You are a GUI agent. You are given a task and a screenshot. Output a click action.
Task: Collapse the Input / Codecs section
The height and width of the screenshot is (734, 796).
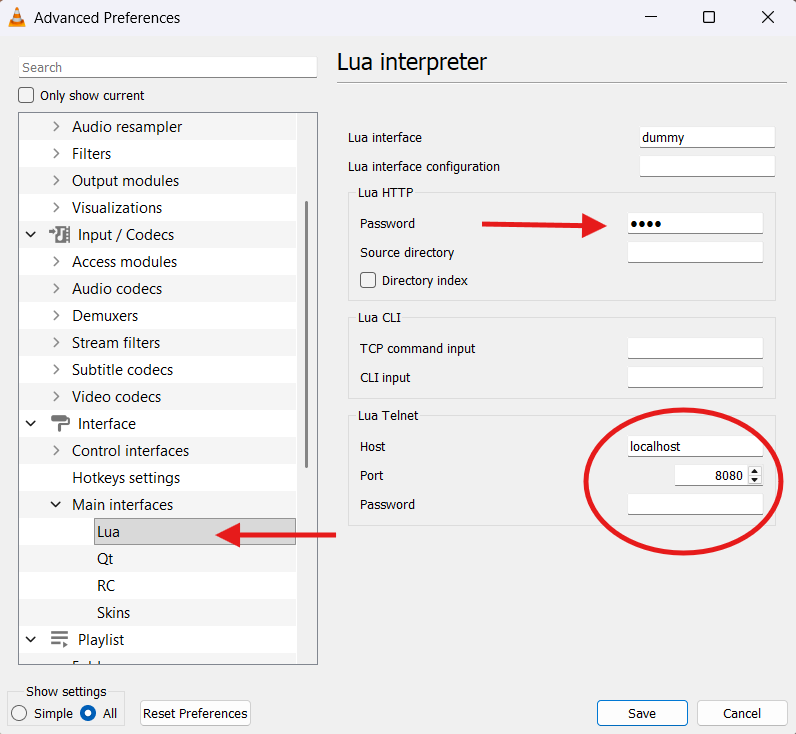click(31, 235)
